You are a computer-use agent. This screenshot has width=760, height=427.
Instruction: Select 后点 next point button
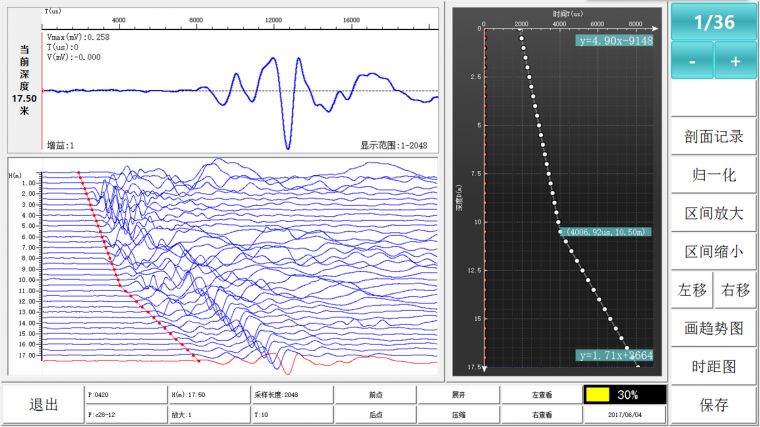coord(374,414)
